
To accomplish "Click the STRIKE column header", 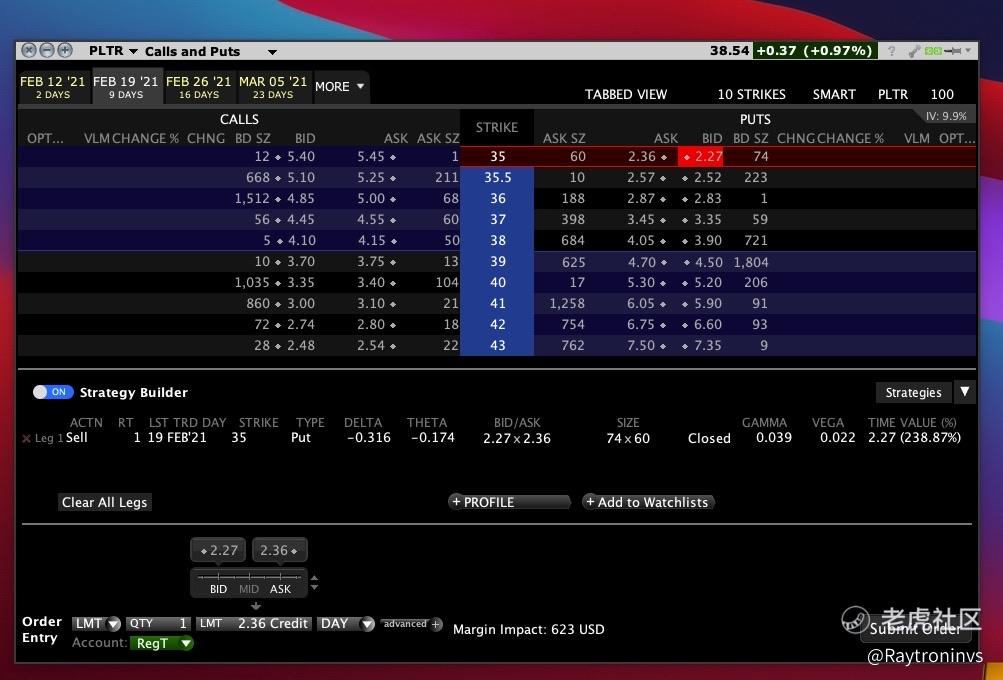I will (497, 127).
